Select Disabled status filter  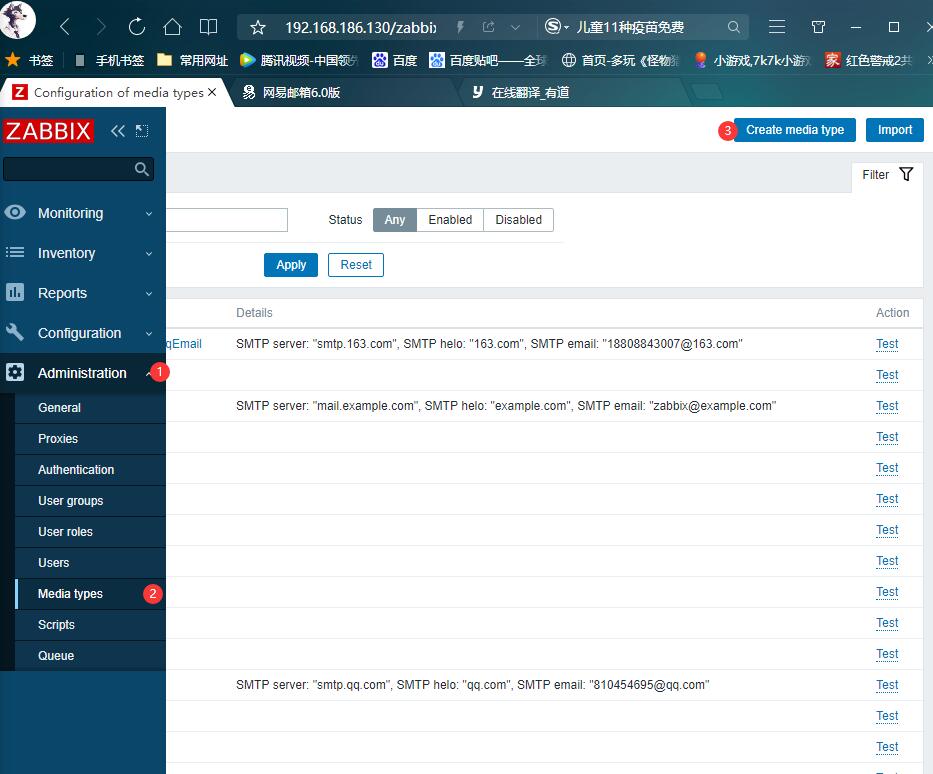[x=518, y=220]
